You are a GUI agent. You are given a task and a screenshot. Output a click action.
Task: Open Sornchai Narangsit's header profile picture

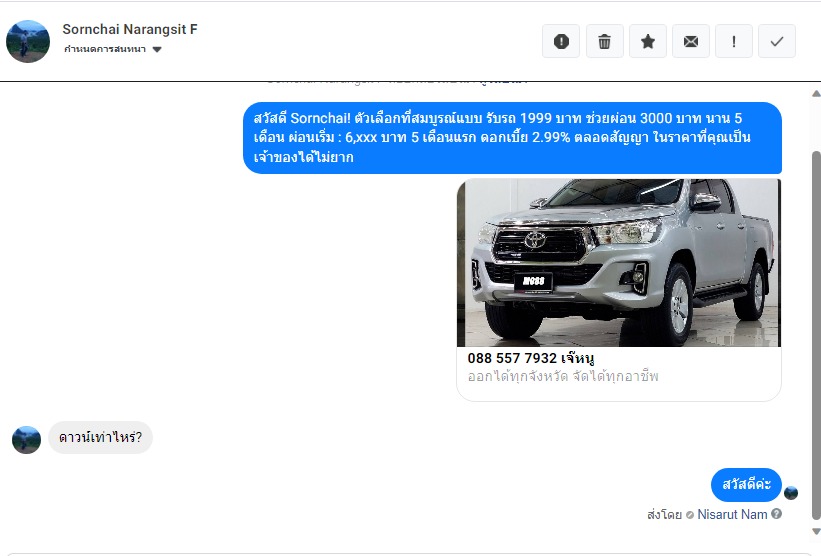tap(28, 41)
